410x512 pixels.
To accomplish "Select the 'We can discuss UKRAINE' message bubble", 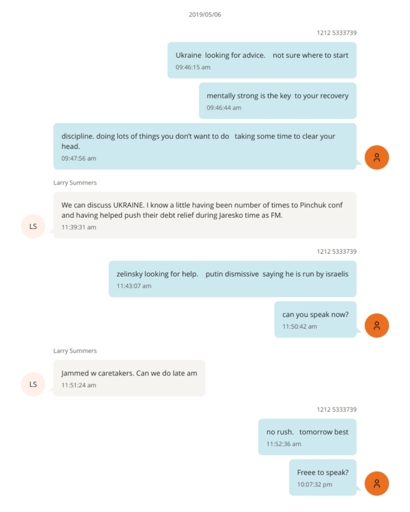I will [205, 215].
